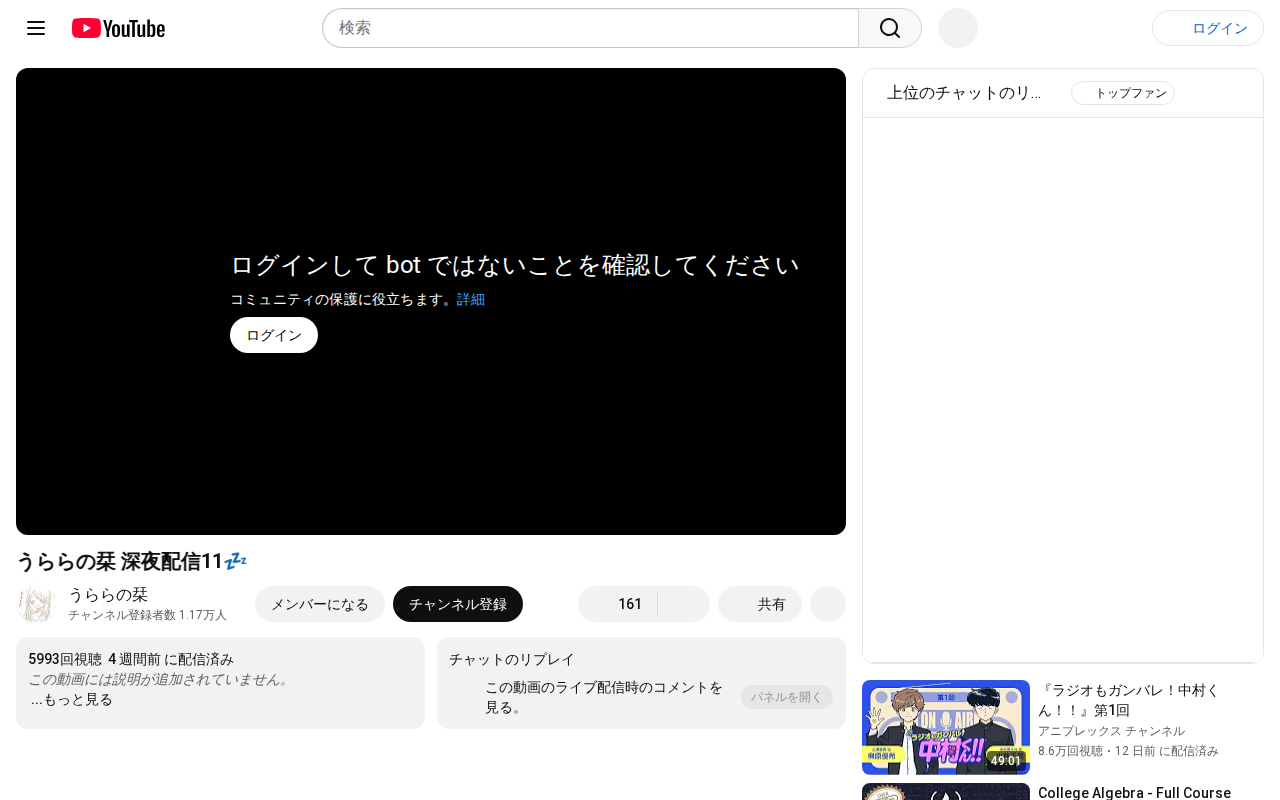Expand description with …もっと見る
This screenshot has width=1280, height=800.
tap(71, 699)
